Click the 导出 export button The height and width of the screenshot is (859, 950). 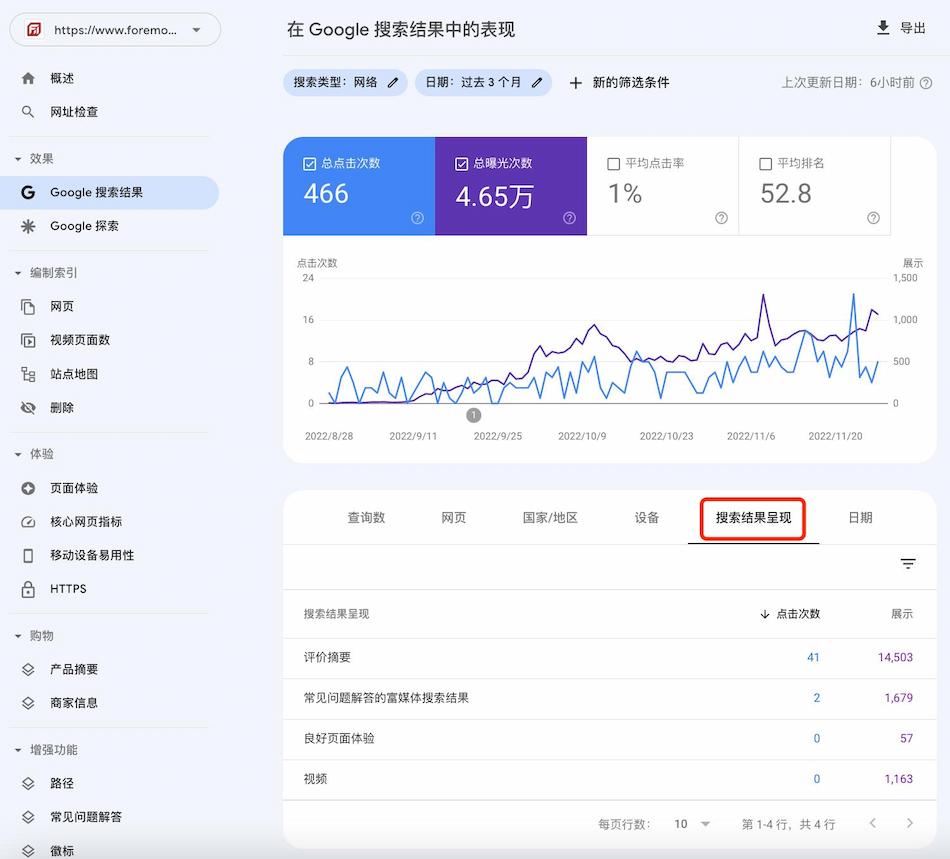click(898, 29)
